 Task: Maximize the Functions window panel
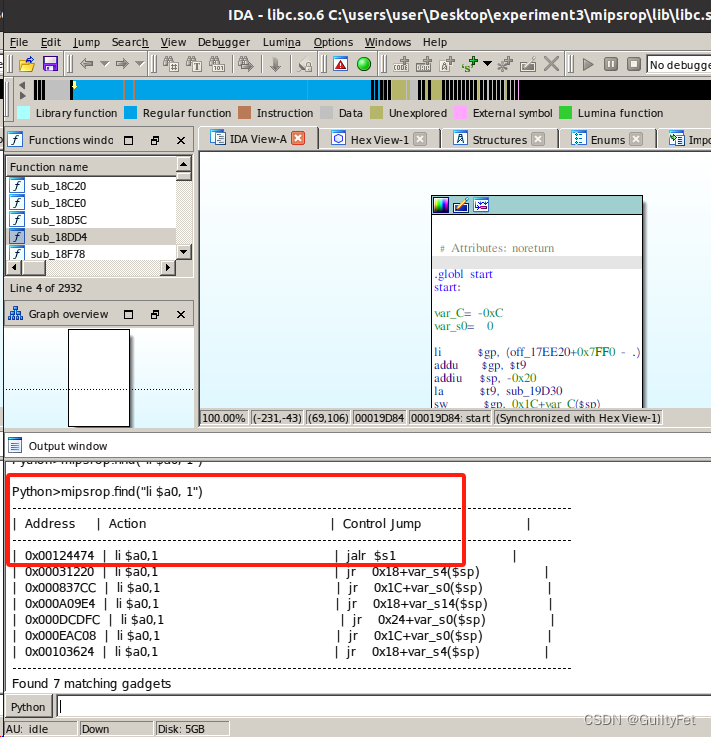pyautogui.click(x=128, y=141)
